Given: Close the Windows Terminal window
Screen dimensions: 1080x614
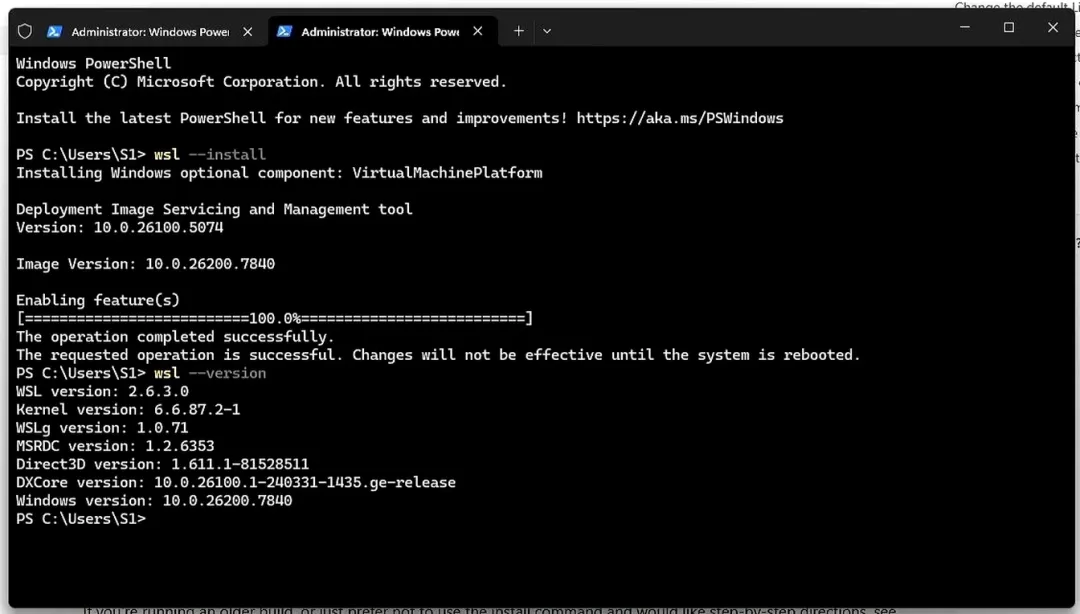Looking at the screenshot, I should [1052, 28].
